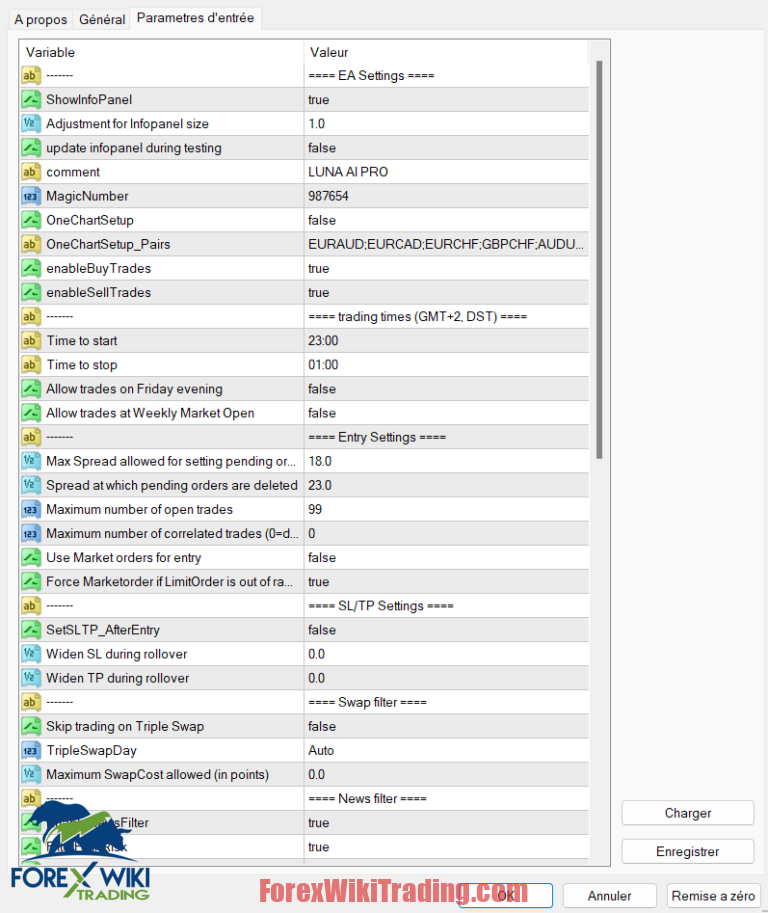Select the ==== EA Settings ==== header value

[447, 76]
